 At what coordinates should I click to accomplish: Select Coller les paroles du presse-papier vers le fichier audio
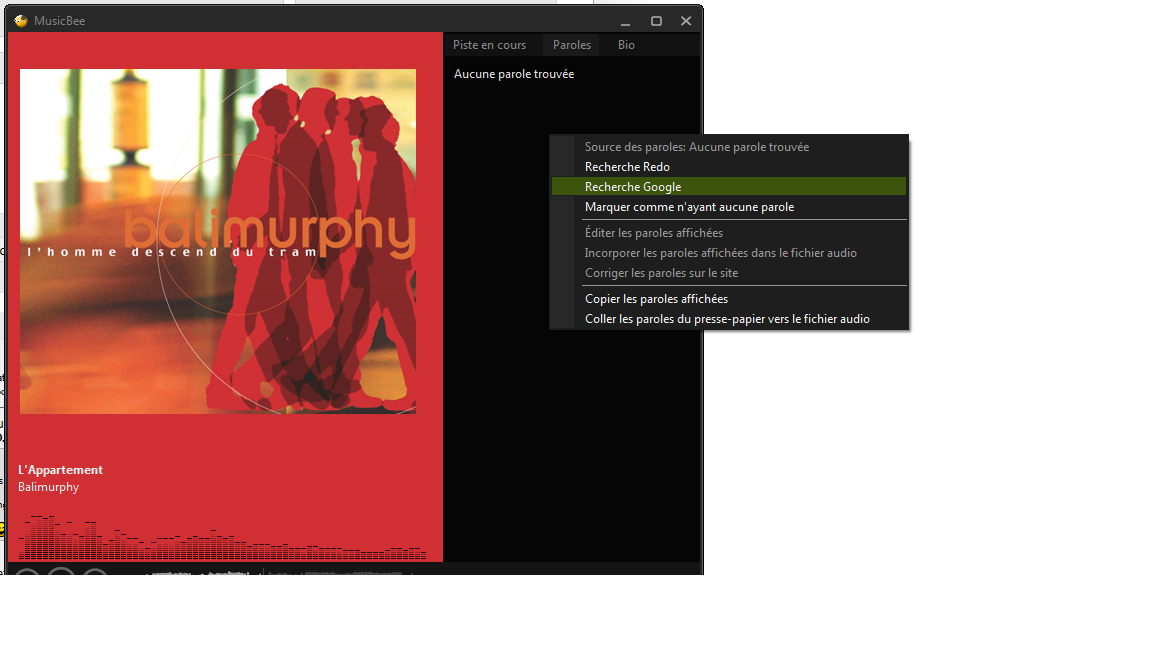click(729, 319)
